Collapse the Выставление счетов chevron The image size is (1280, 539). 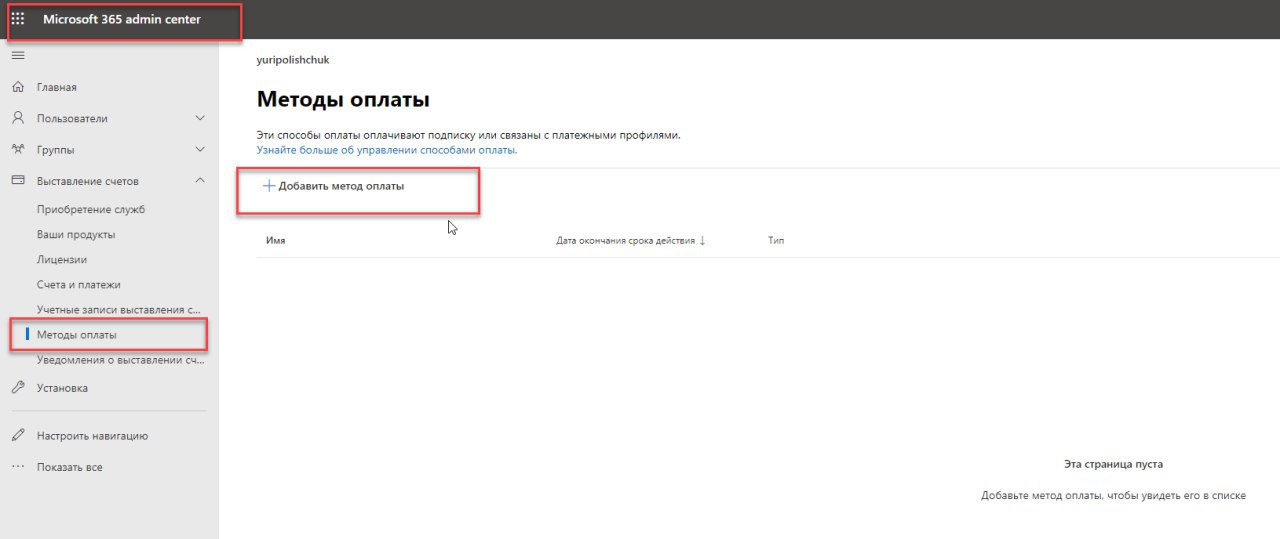[x=200, y=181]
